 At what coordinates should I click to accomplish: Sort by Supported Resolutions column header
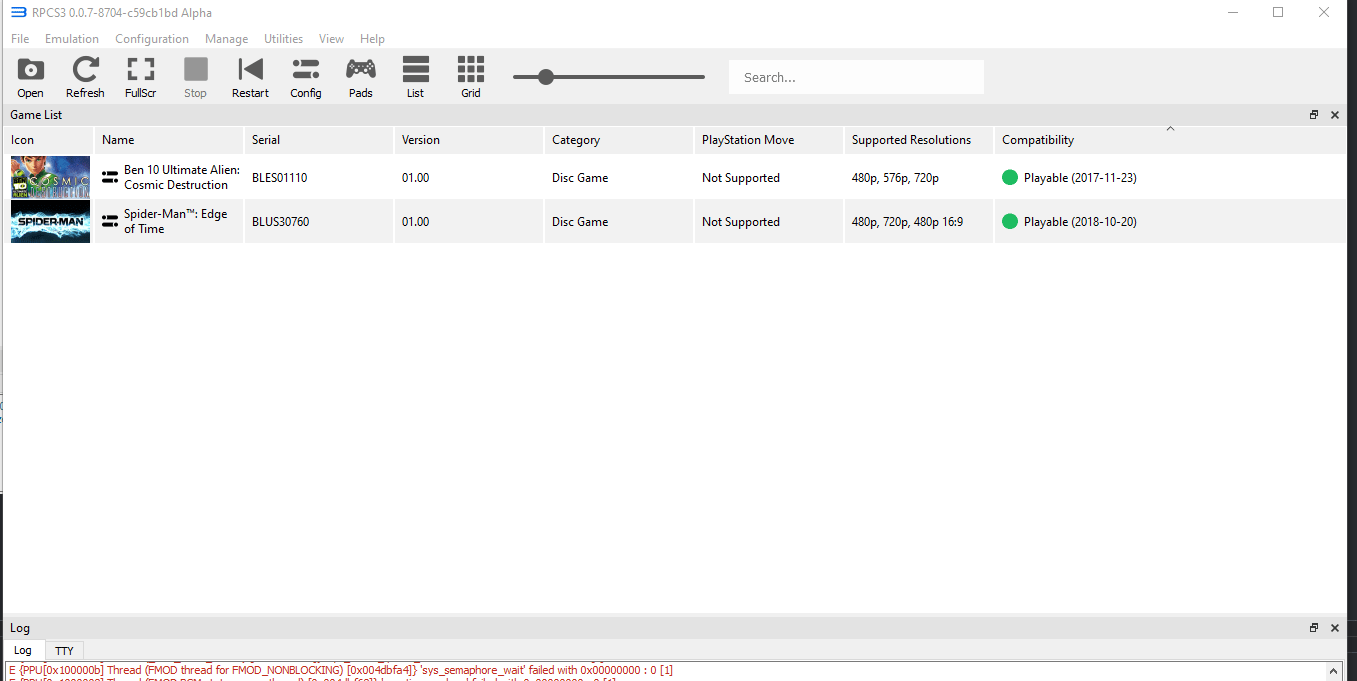(x=919, y=140)
